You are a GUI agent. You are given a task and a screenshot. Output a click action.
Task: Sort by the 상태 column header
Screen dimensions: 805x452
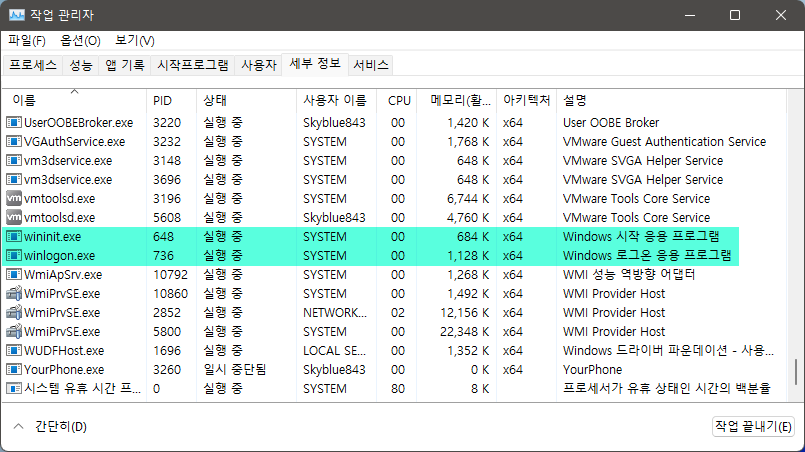pyautogui.click(x=246, y=101)
